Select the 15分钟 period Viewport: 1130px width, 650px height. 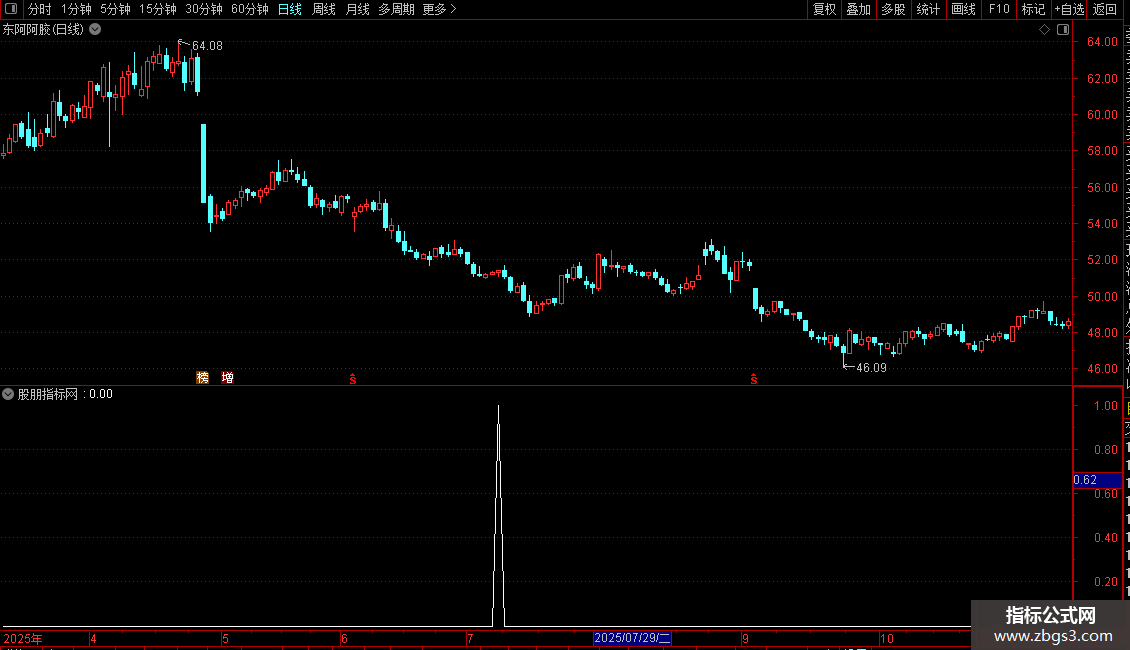(x=158, y=9)
